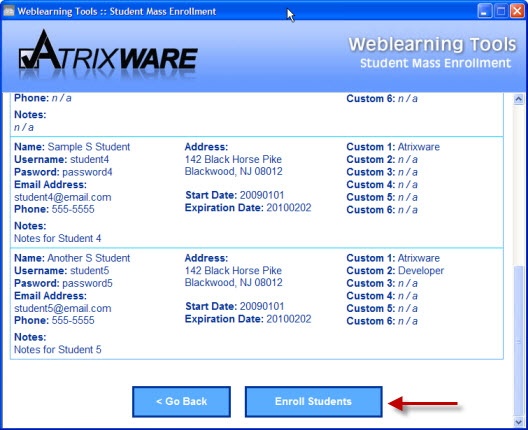Minimize the Student Mass Enrollment window

[x=485, y=11]
